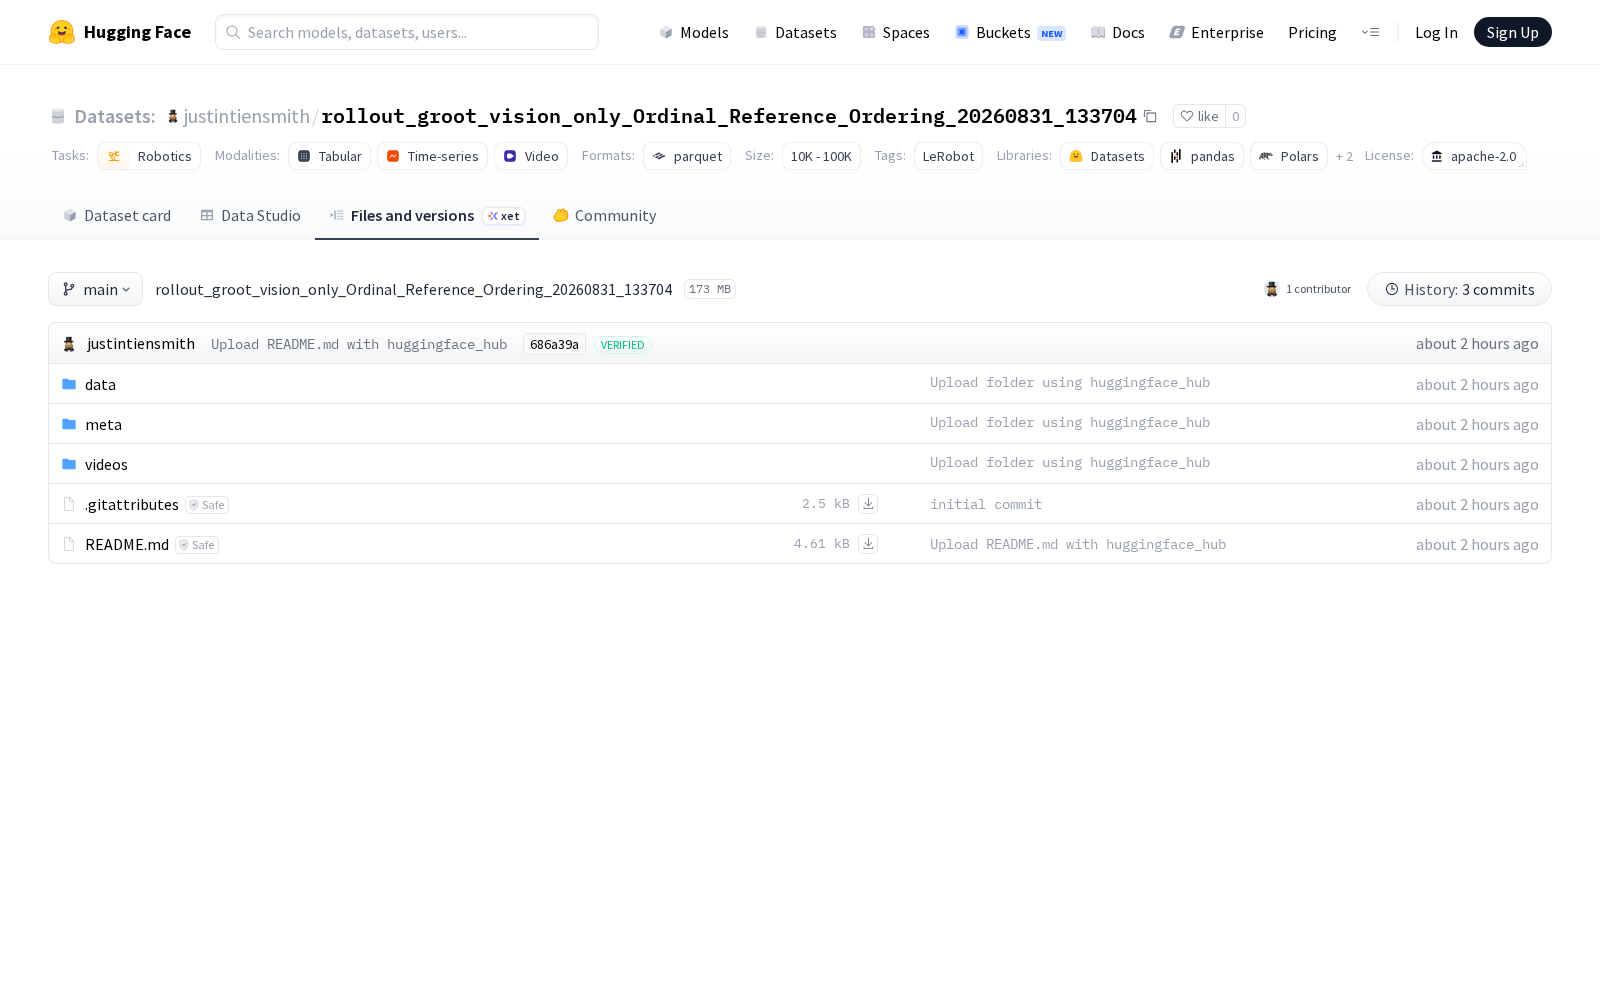The image size is (1600, 1000).
Task: Click the top commit message 'Upload README.md'
Action: click(x=359, y=344)
